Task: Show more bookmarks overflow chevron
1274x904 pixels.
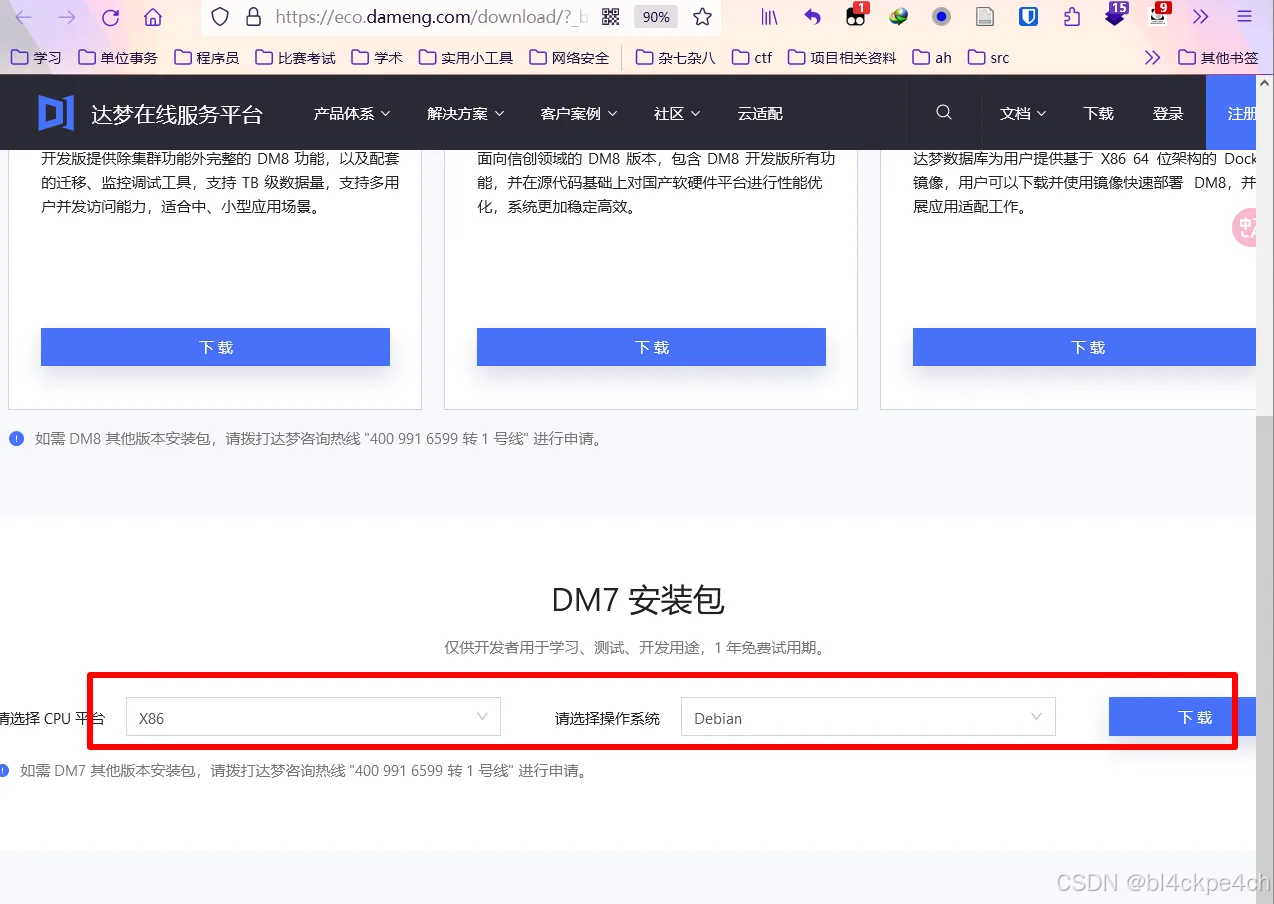Action: coord(1152,58)
